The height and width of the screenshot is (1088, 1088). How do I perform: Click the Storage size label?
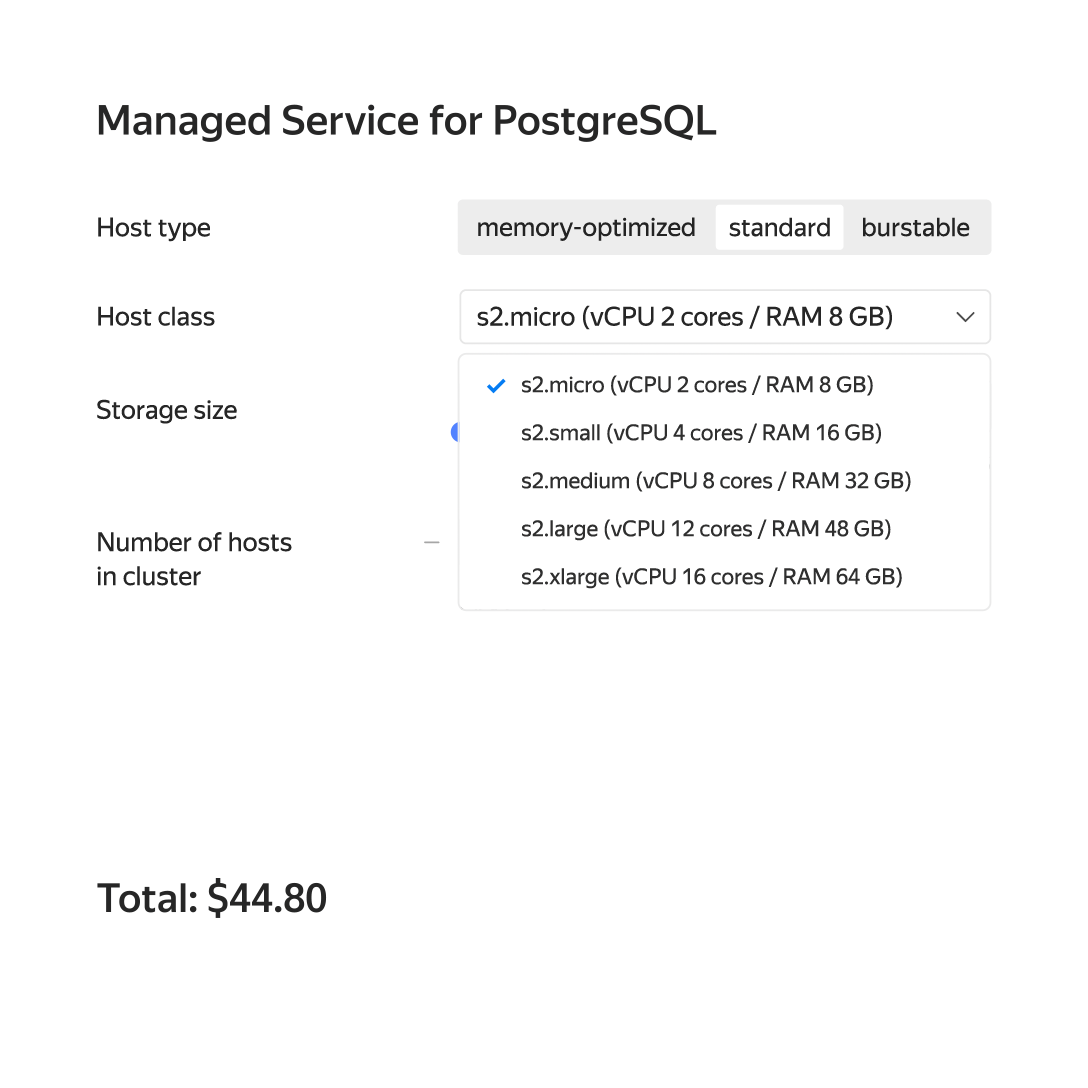point(167,411)
